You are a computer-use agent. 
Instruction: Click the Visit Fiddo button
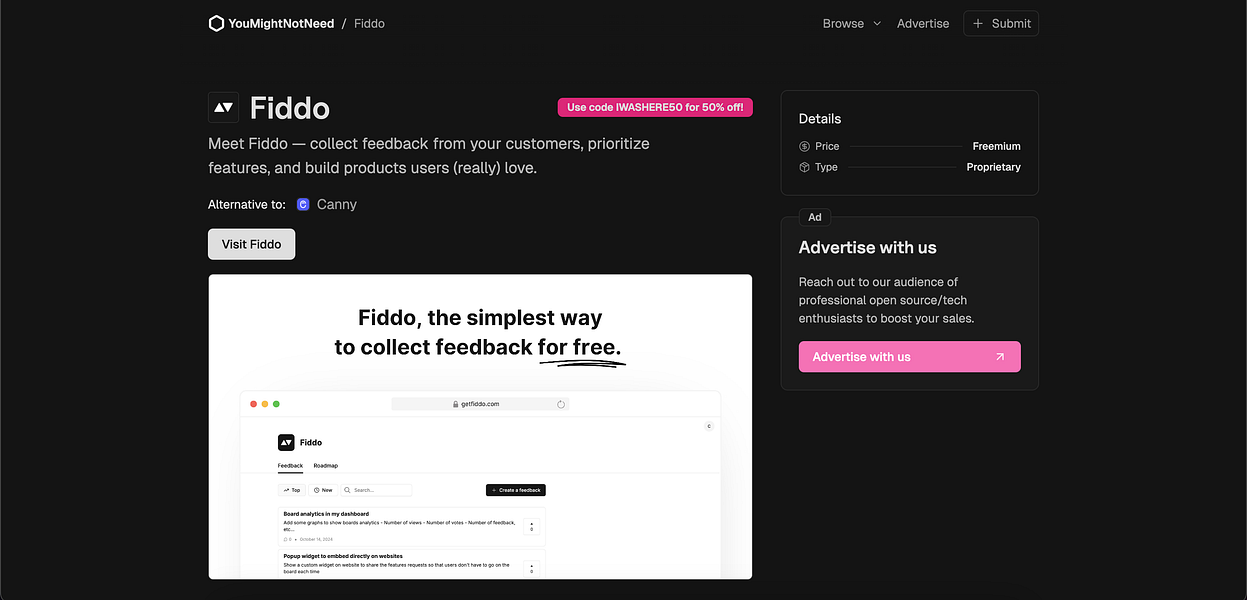(x=251, y=244)
